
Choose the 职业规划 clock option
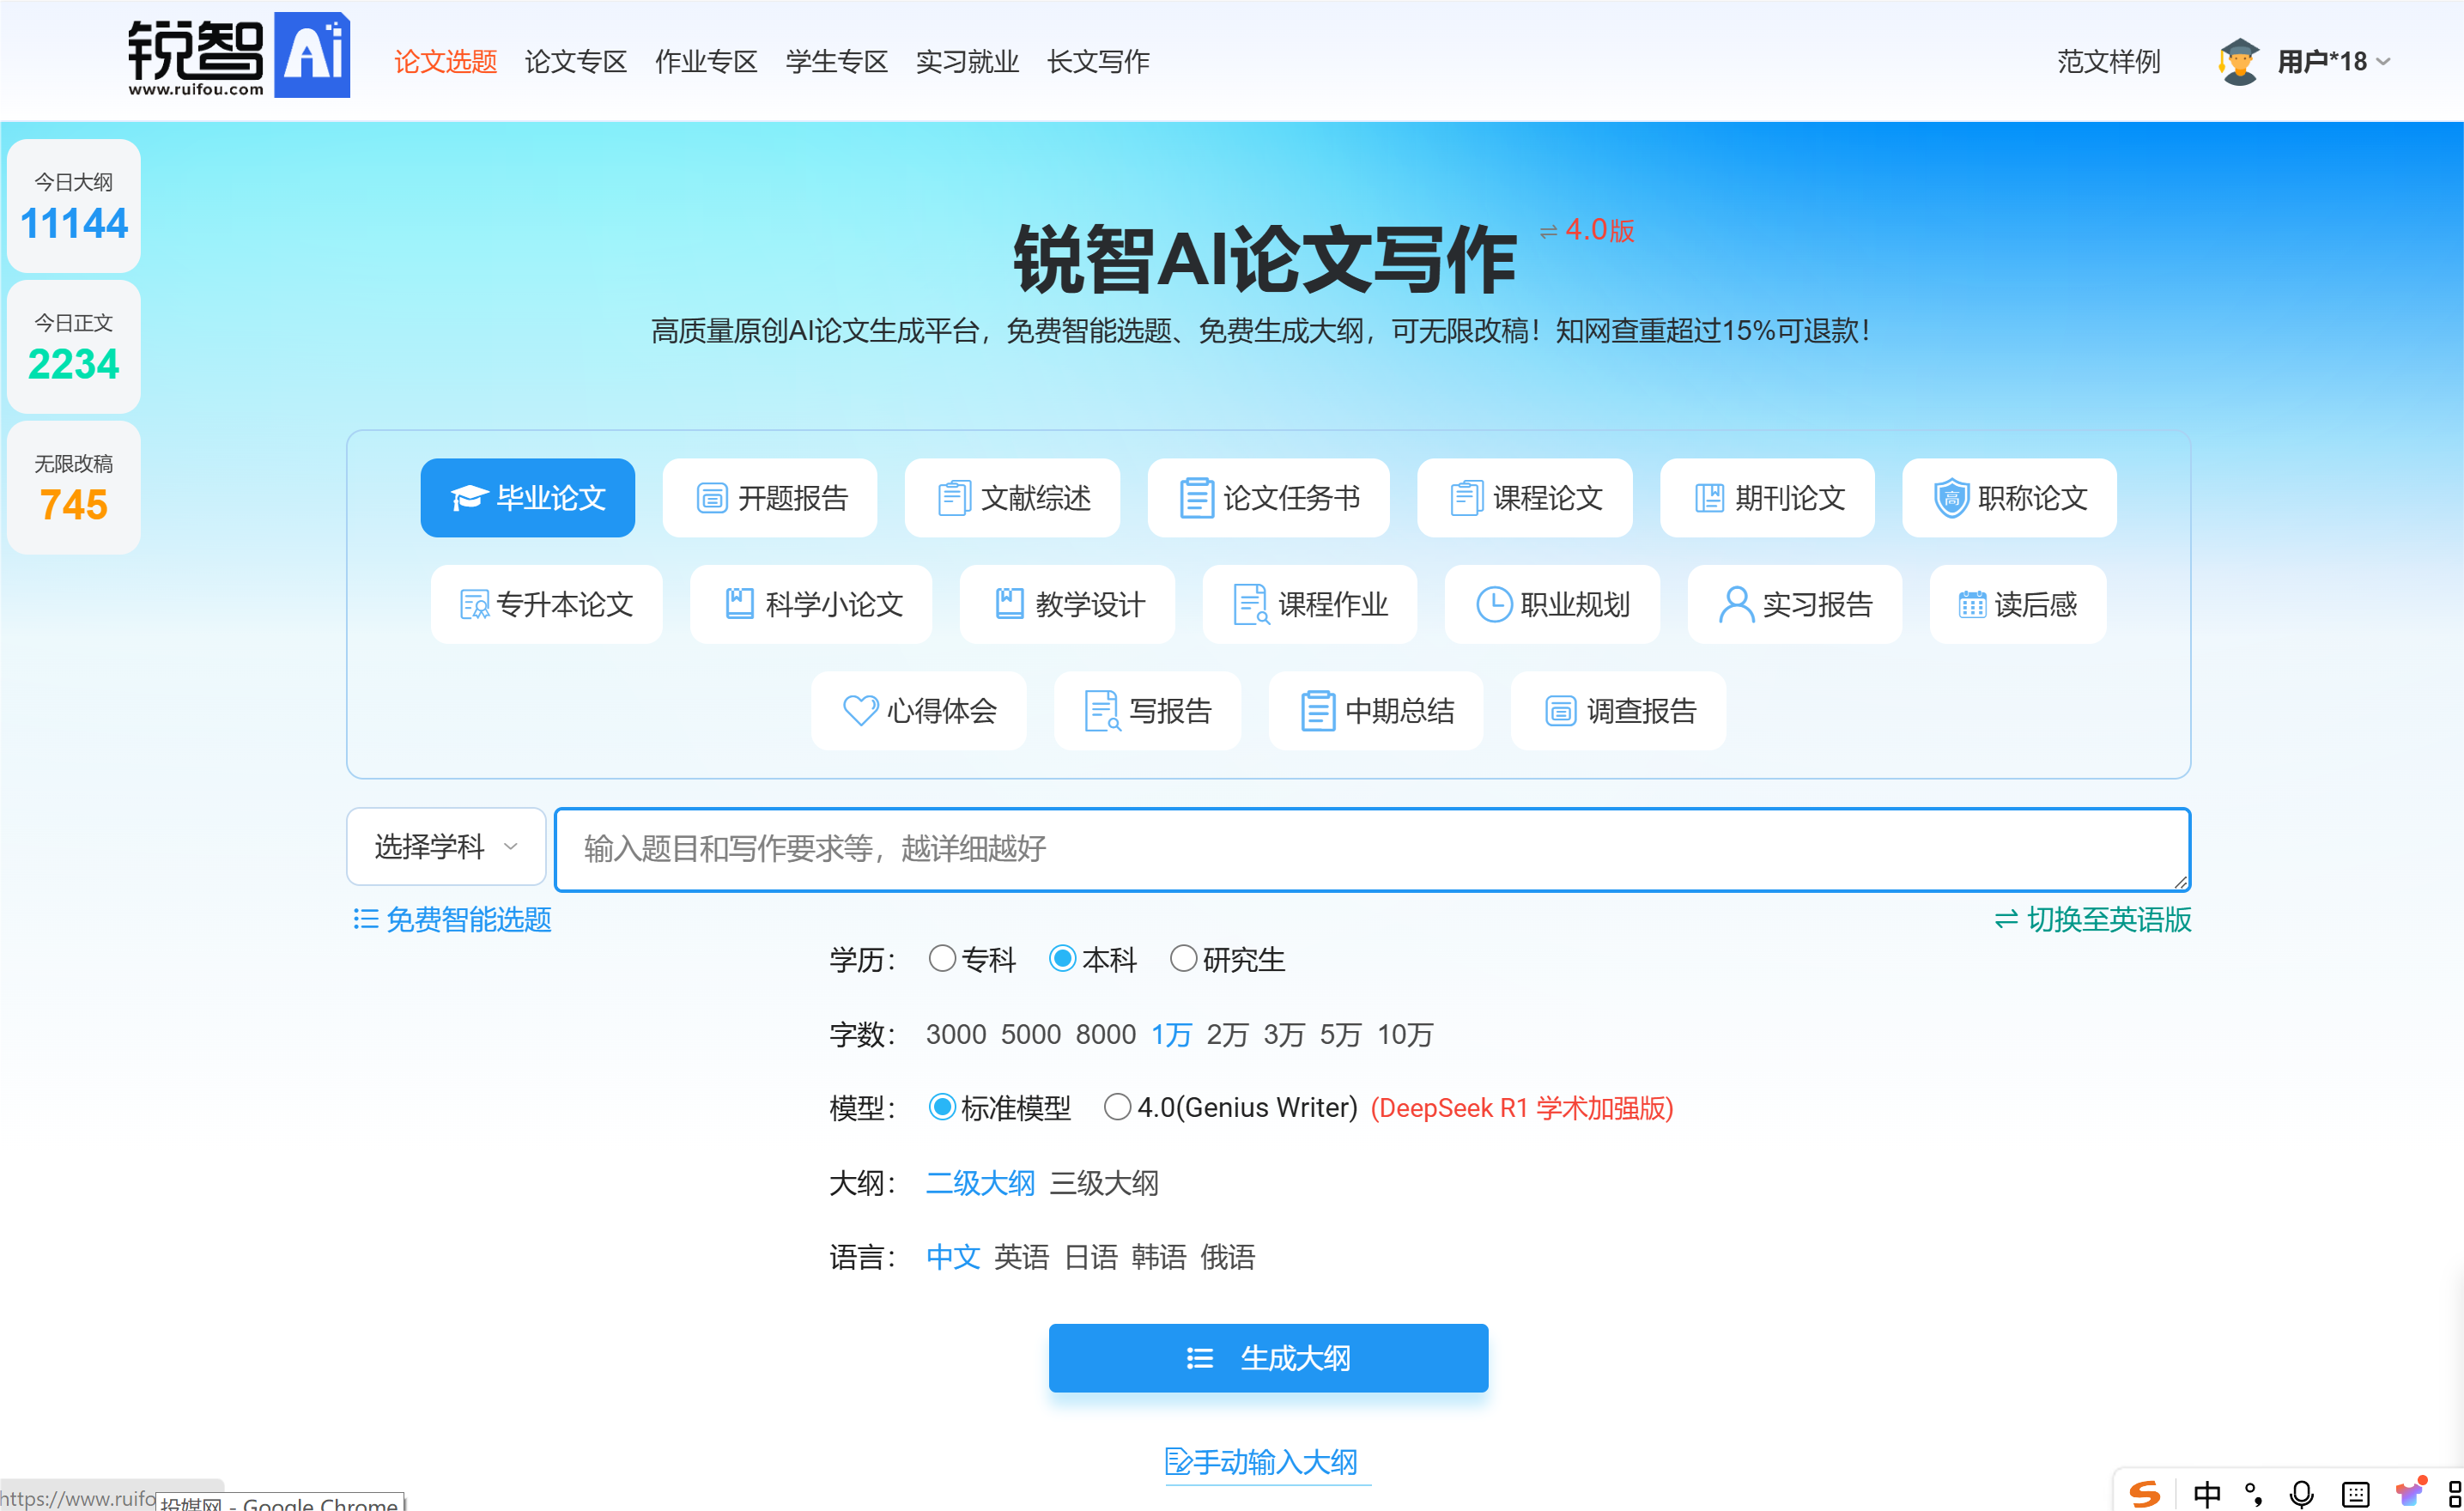pyautogui.click(x=1552, y=604)
